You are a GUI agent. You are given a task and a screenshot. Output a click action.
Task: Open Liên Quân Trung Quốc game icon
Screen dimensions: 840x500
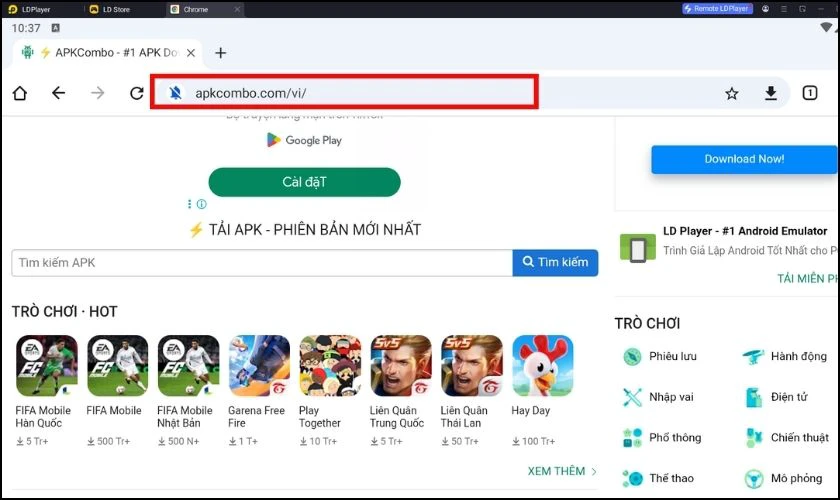401,366
